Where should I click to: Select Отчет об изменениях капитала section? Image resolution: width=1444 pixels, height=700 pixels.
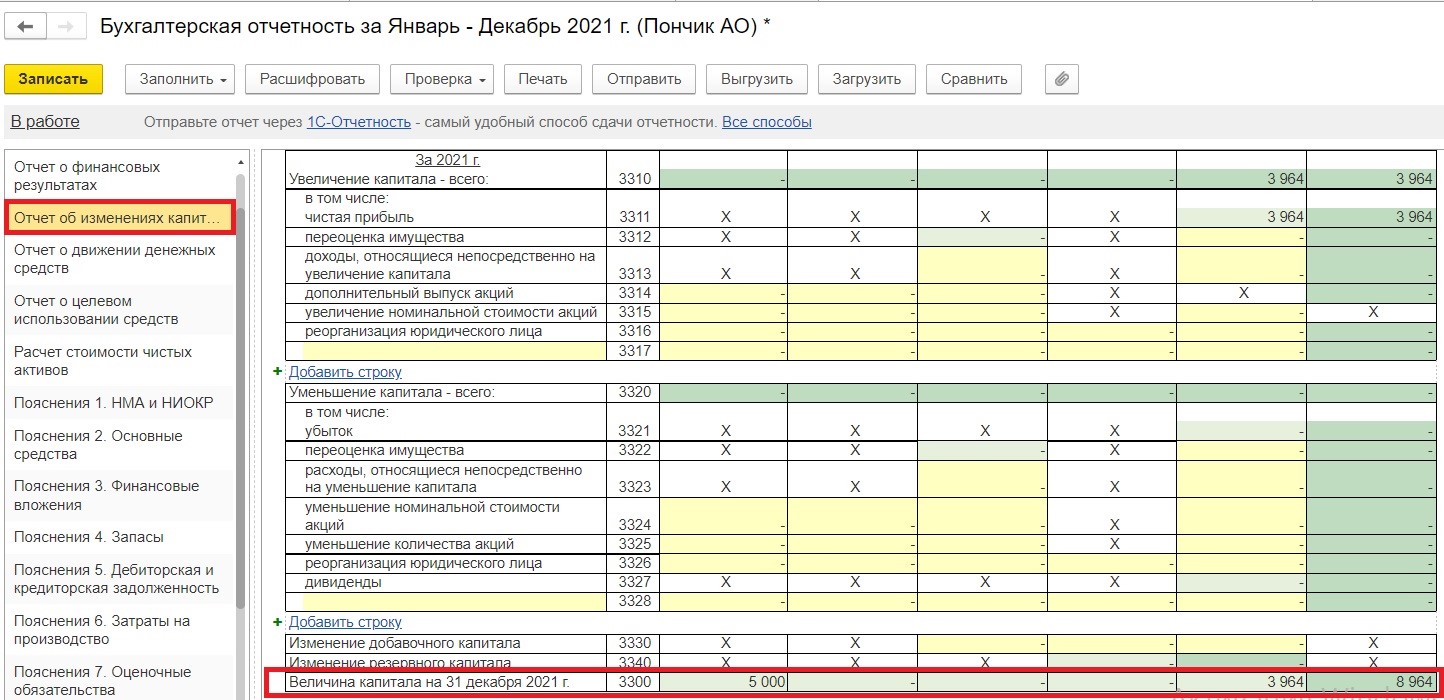point(120,217)
